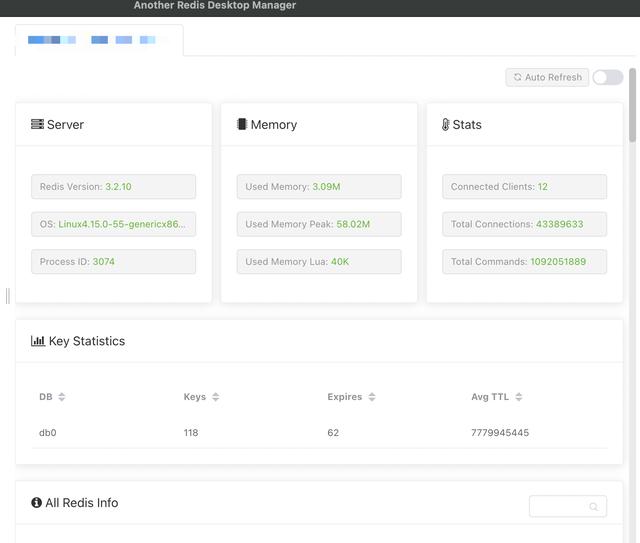This screenshot has height=543, width=640.
Task: Click the Total Connections 43389633 tag
Action: (524, 224)
